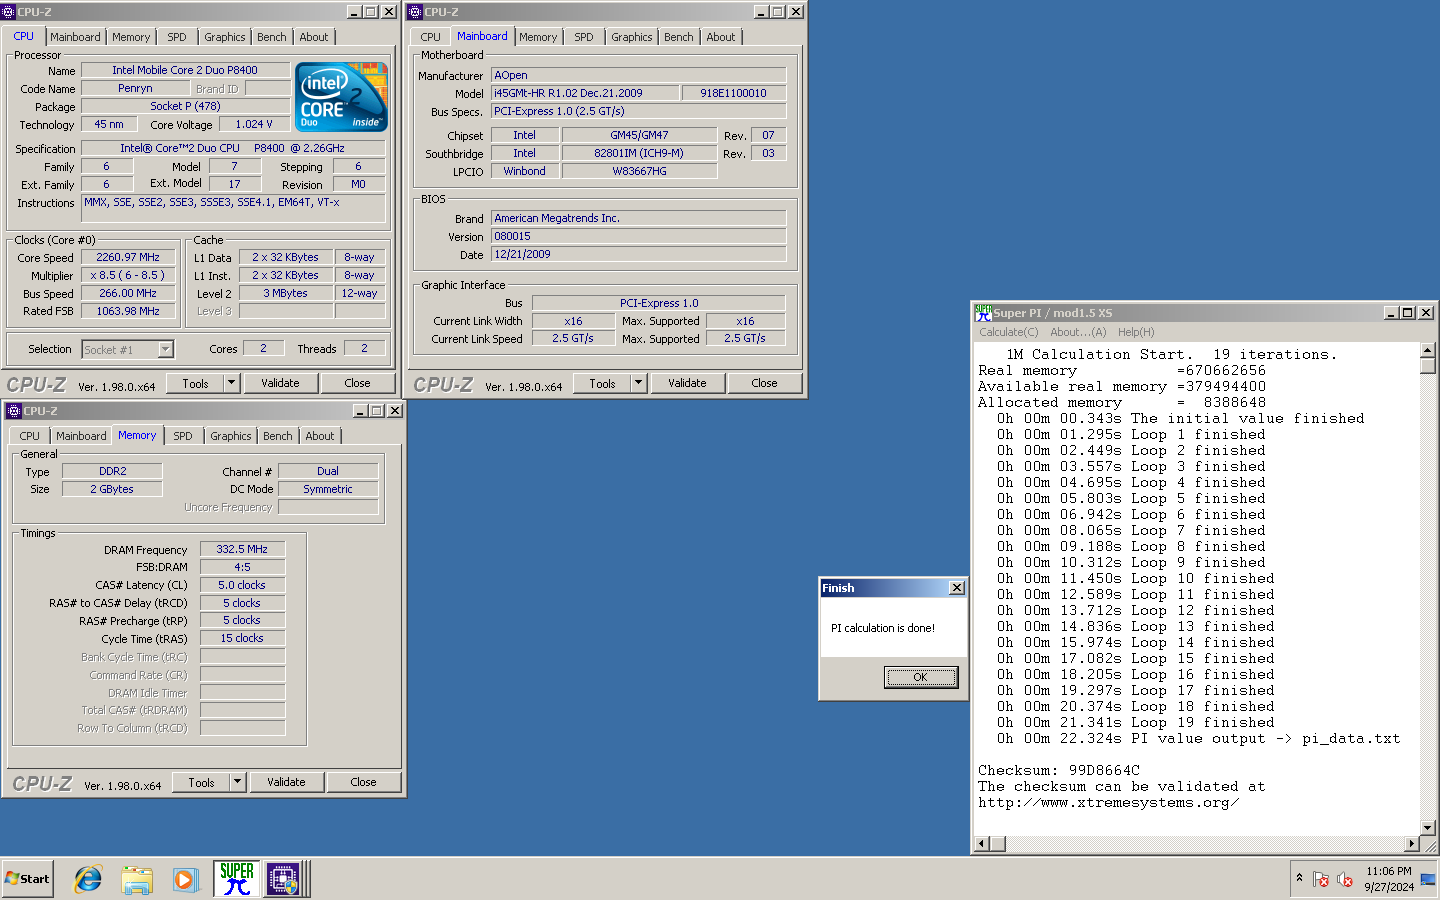Click the Intel Core 2 Duo logo
This screenshot has width=1440, height=900.
[x=343, y=97]
